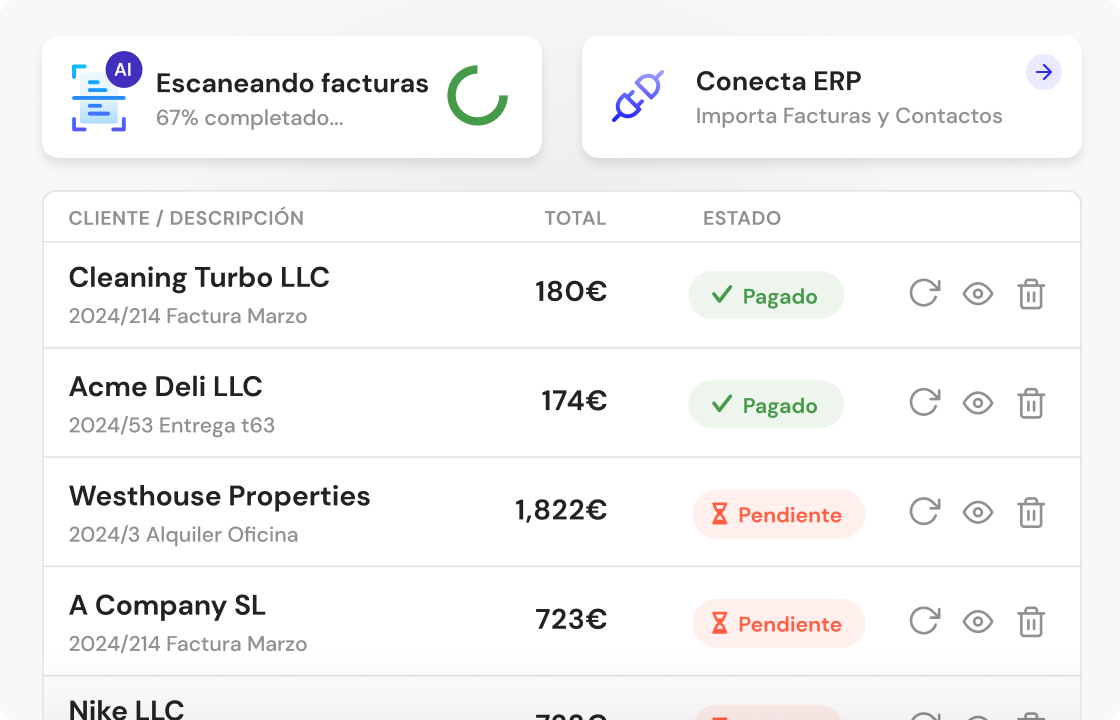The image size is (1120, 720).
Task: Preview the Westhouse Properties invoice via eye icon
Action: click(x=977, y=512)
